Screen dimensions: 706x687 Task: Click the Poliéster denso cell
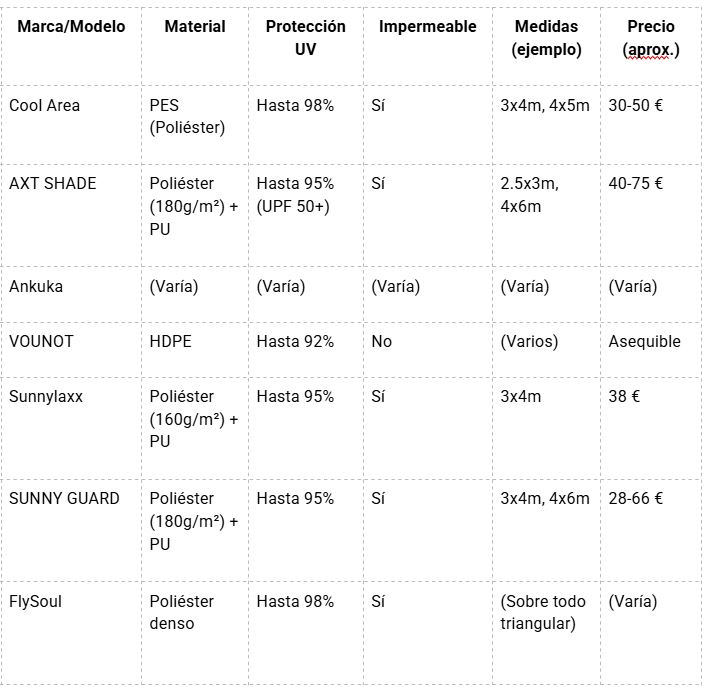click(182, 612)
